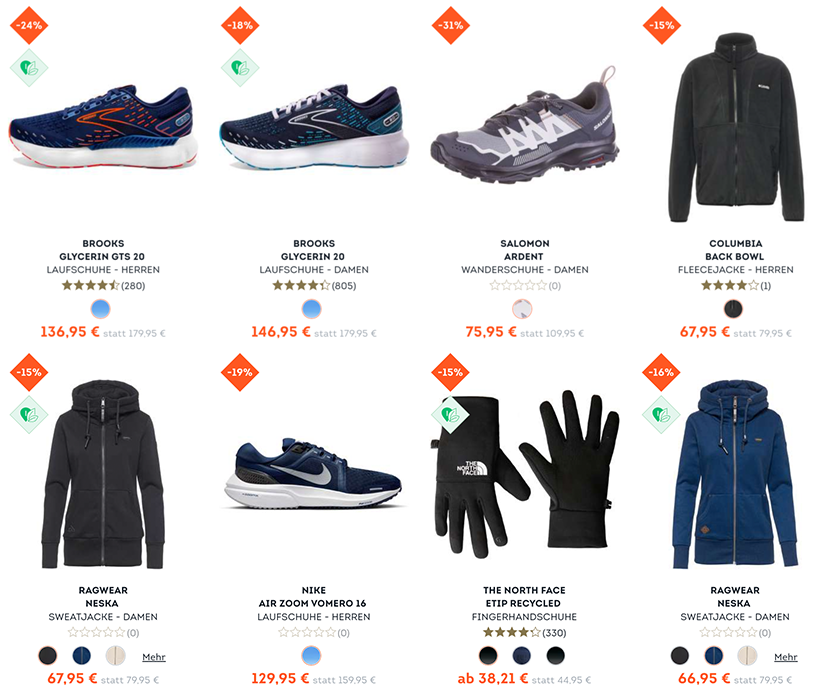Select blue color swatch under Brooks Glycerin GTS 20

click(x=101, y=309)
